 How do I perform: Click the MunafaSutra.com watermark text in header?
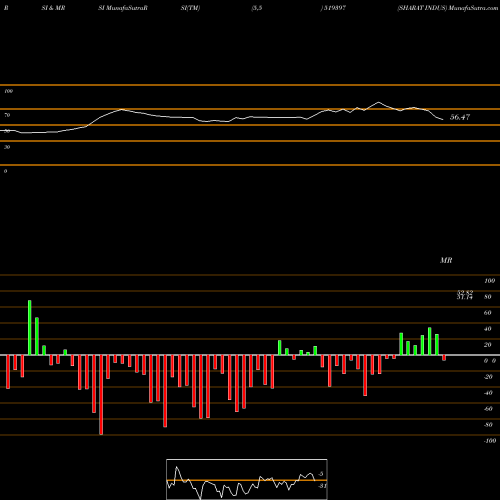[x=473, y=8]
